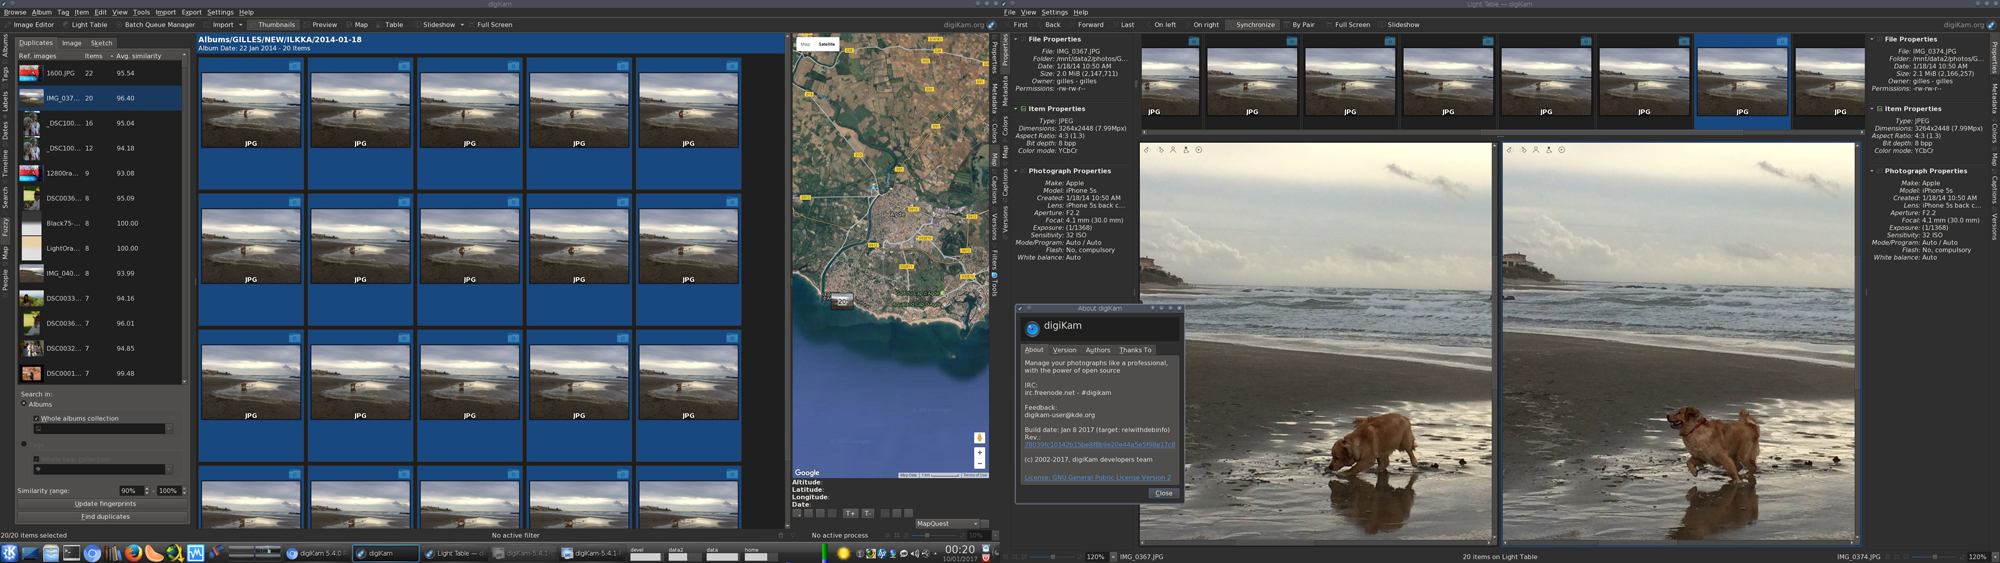Open Light Table from digiKam toolbar

pos(83,25)
